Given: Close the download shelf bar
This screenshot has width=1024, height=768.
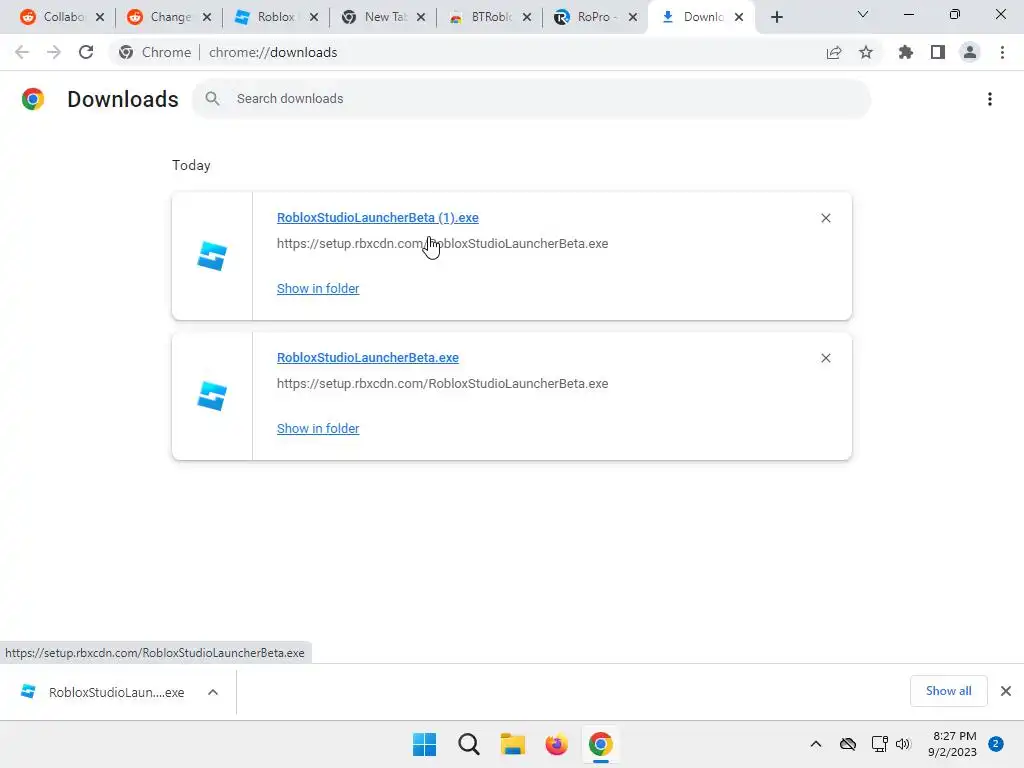Looking at the screenshot, I should [1006, 691].
